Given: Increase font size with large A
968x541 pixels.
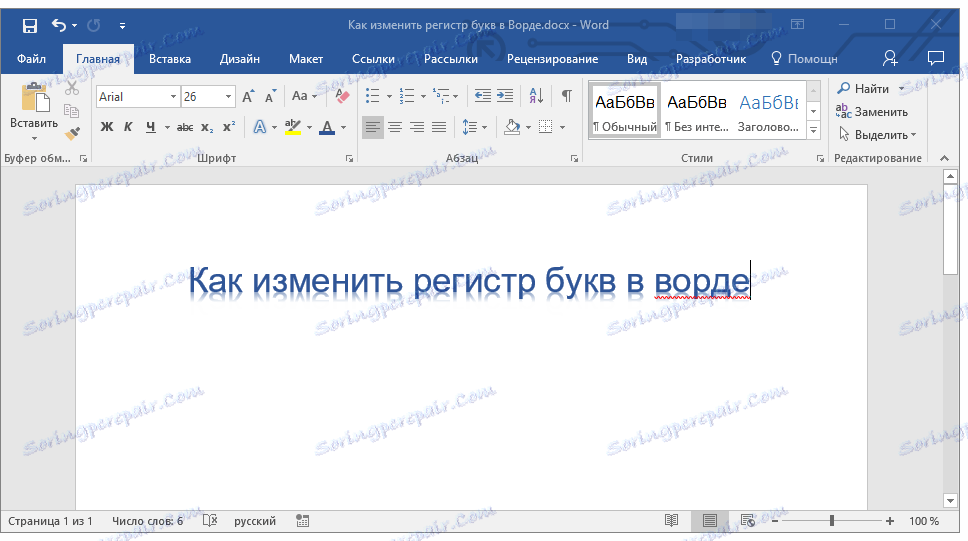Looking at the screenshot, I should (x=248, y=96).
